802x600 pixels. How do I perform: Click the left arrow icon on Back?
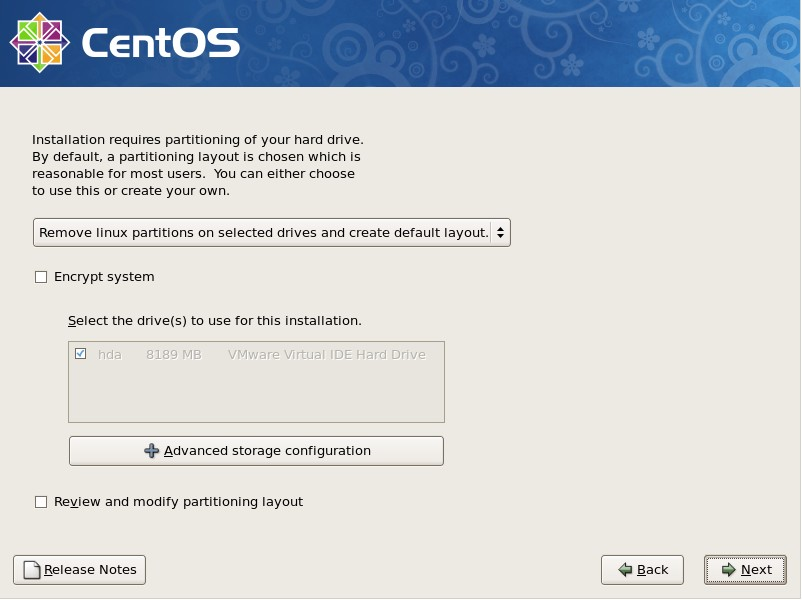(625, 570)
